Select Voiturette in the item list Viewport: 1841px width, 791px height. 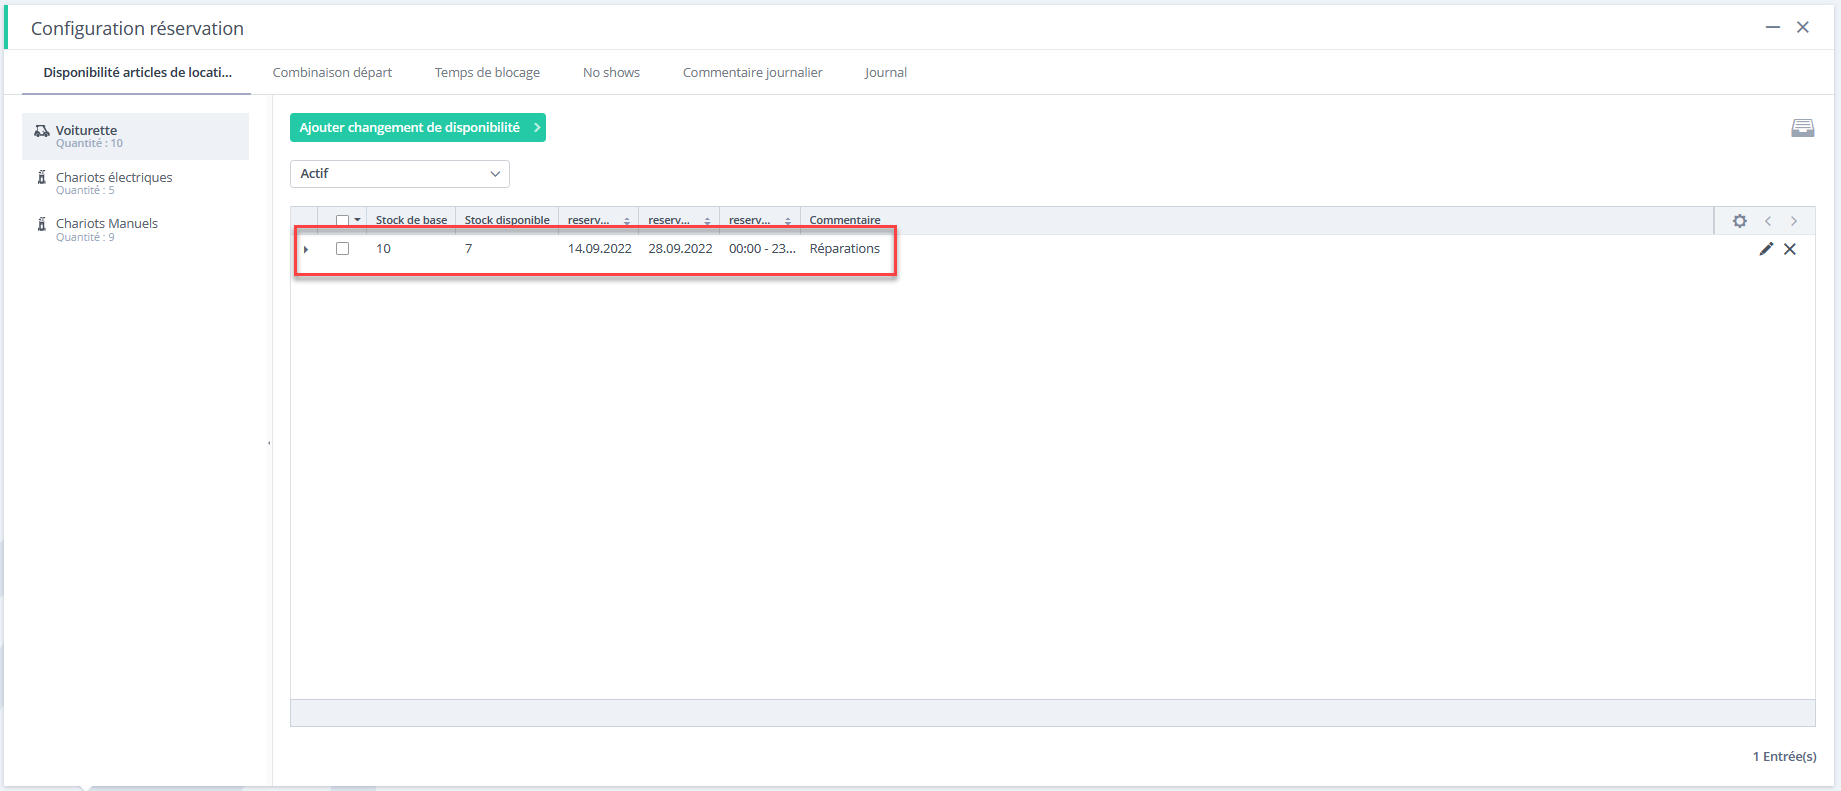coord(136,136)
